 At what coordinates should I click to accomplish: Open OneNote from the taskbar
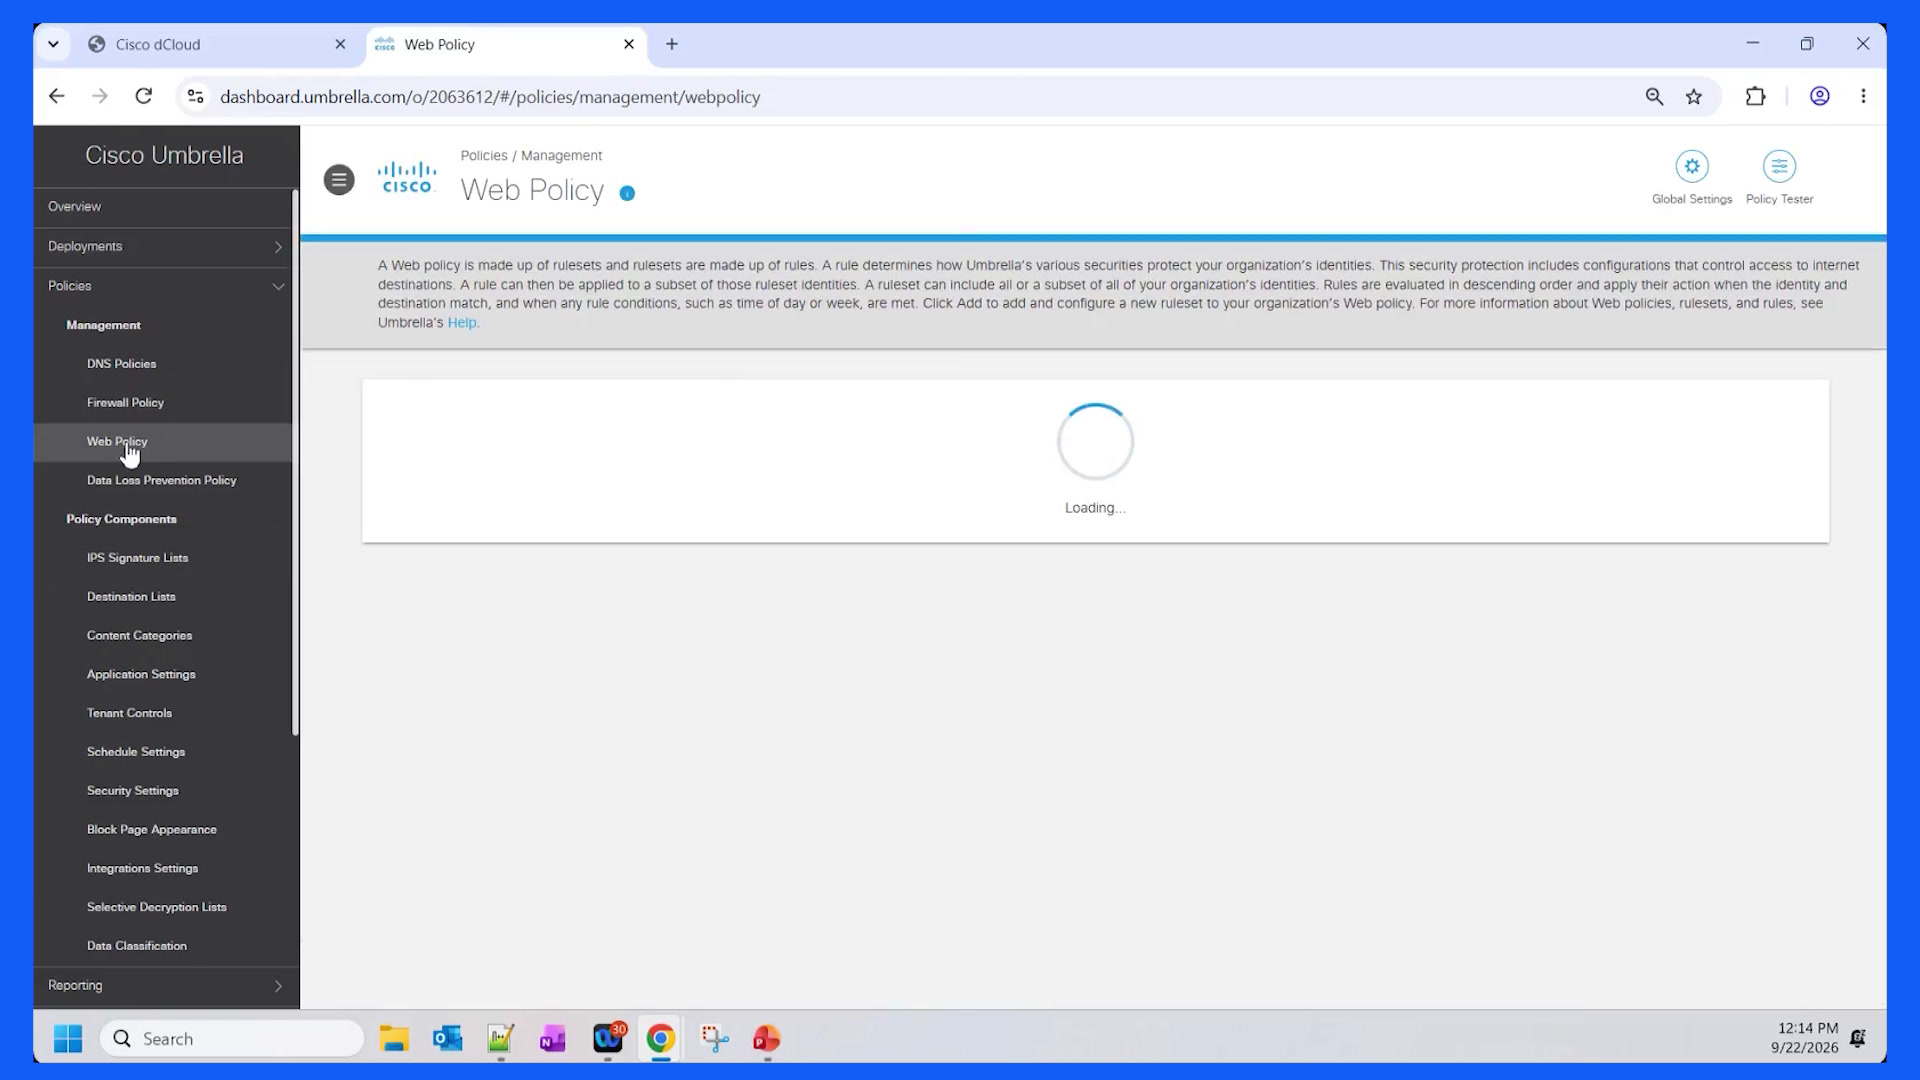point(553,1039)
